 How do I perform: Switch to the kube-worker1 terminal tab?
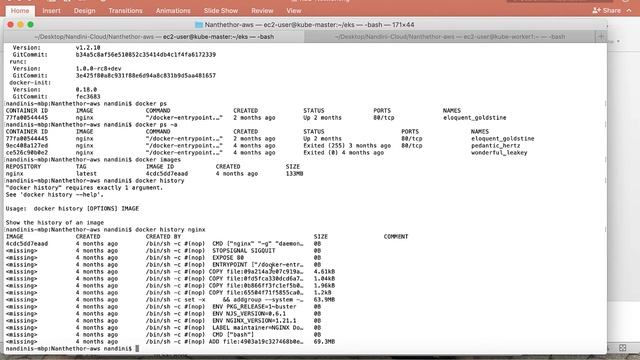[449, 37]
